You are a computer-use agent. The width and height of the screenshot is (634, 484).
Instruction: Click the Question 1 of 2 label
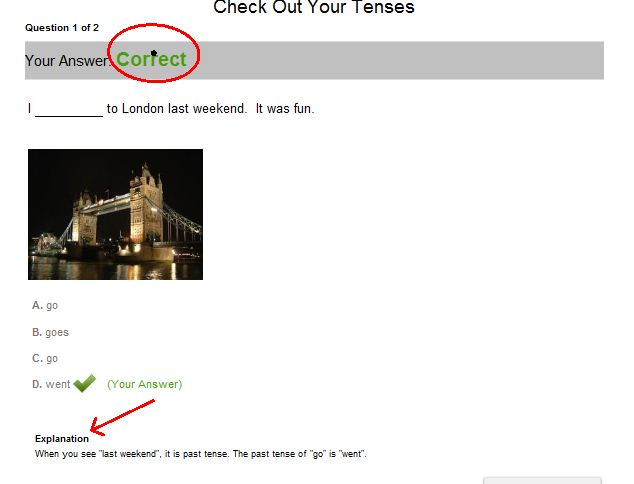(62, 28)
